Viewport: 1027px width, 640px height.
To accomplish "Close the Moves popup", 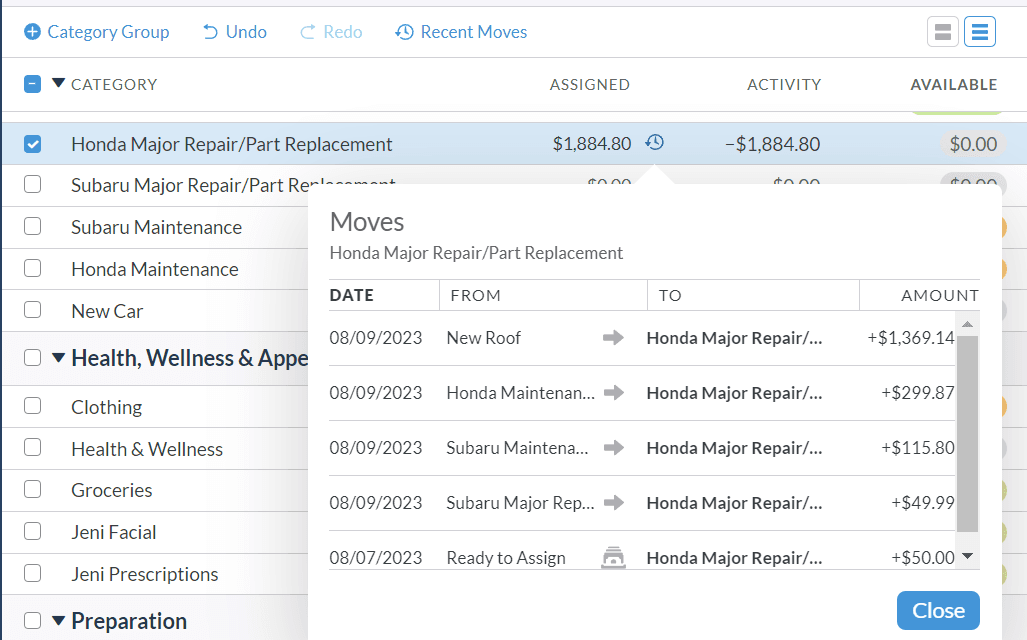I will tap(938, 611).
